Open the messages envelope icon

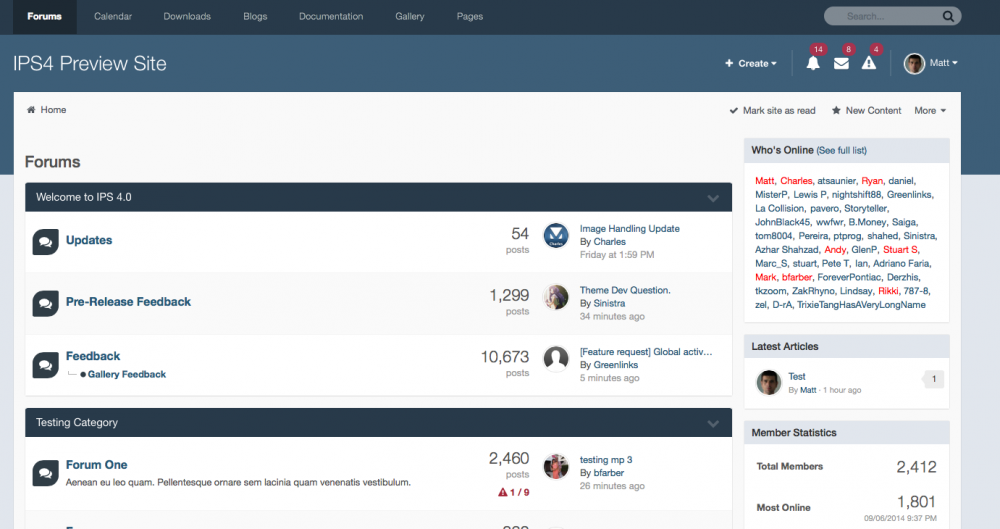[x=841, y=63]
